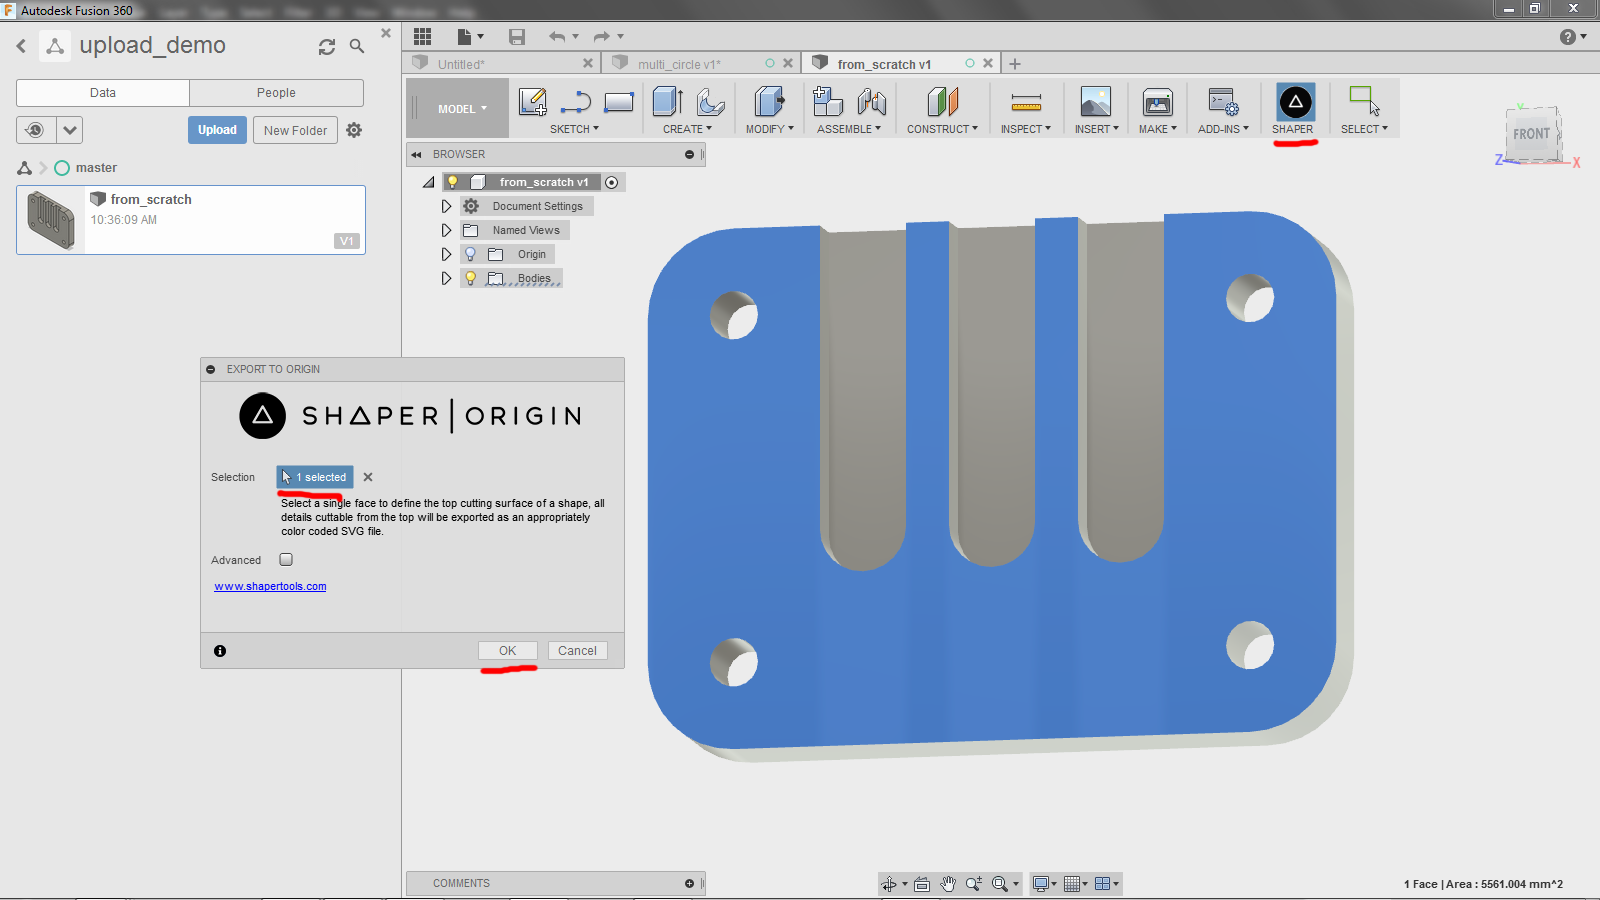Toggle visibility bulb of Origin folder
This screenshot has height=900, width=1600.
pyautogui.click(x=470, y=254)
